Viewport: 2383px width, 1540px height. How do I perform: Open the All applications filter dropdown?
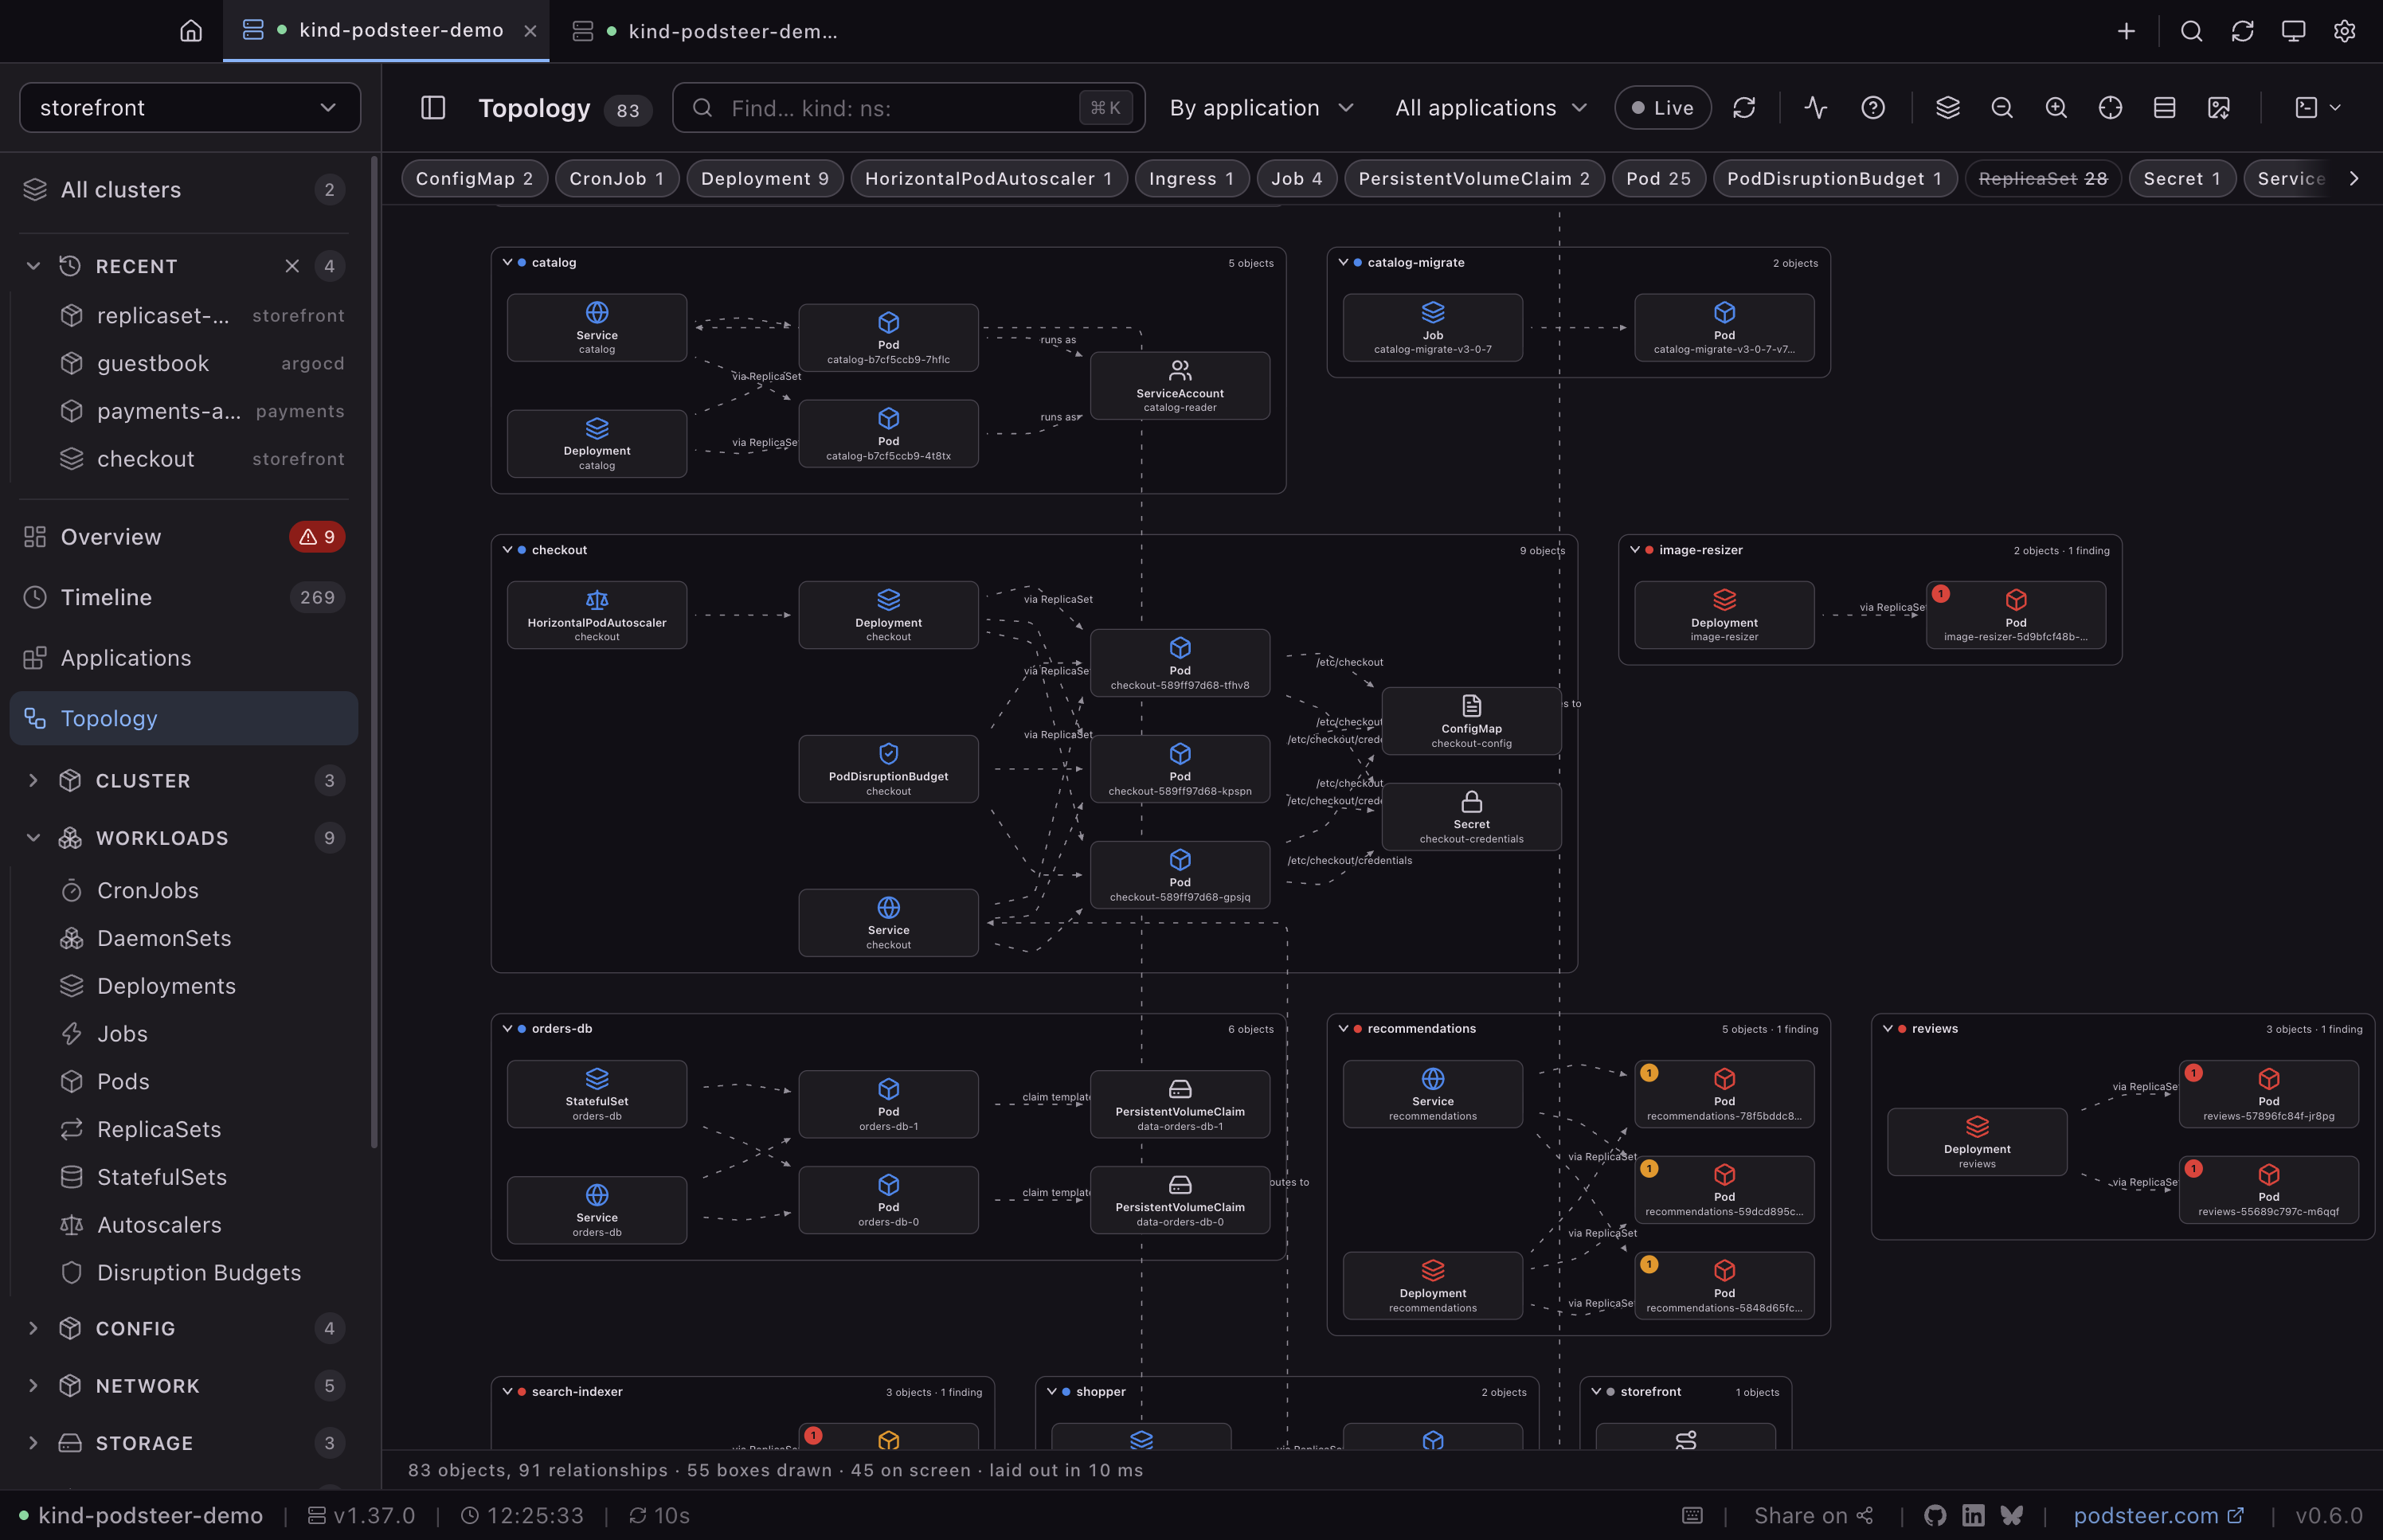tap(1491, 107)
